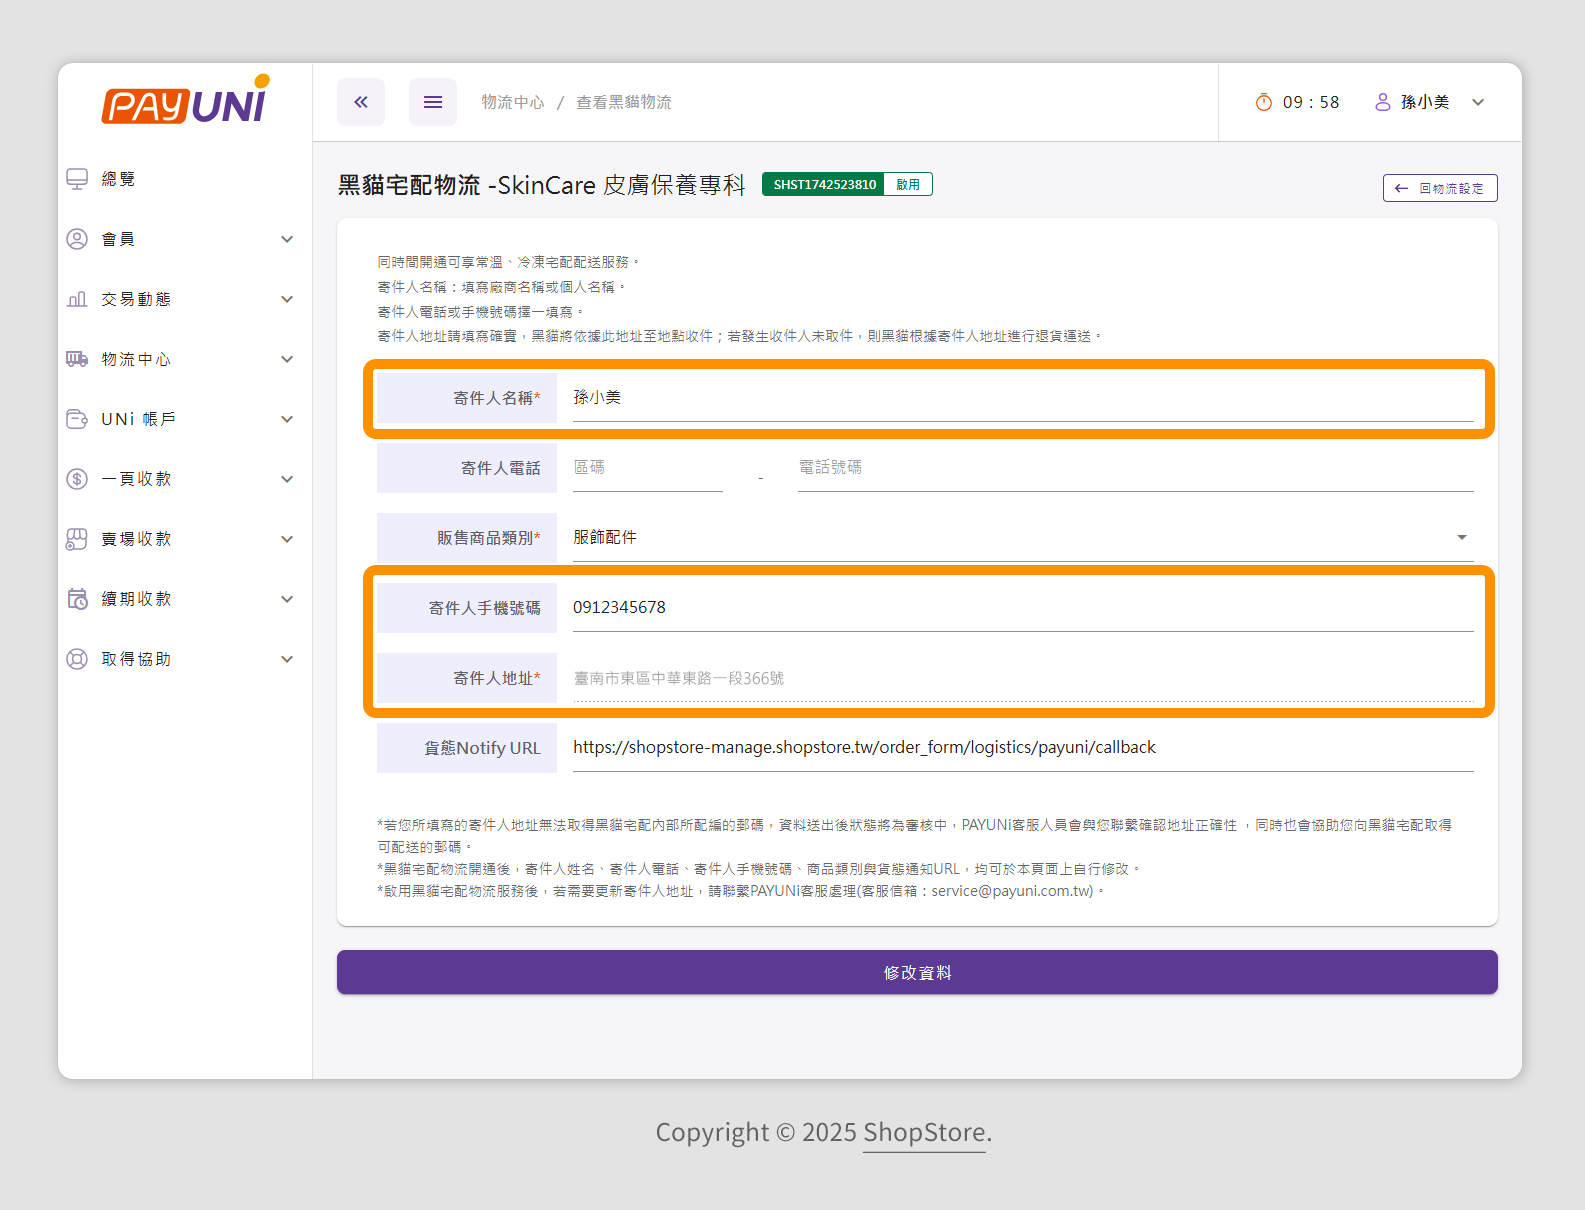Click the 續期收款 calendar icon
This screenshot has width=1585, height=1210.
[77, 599]
